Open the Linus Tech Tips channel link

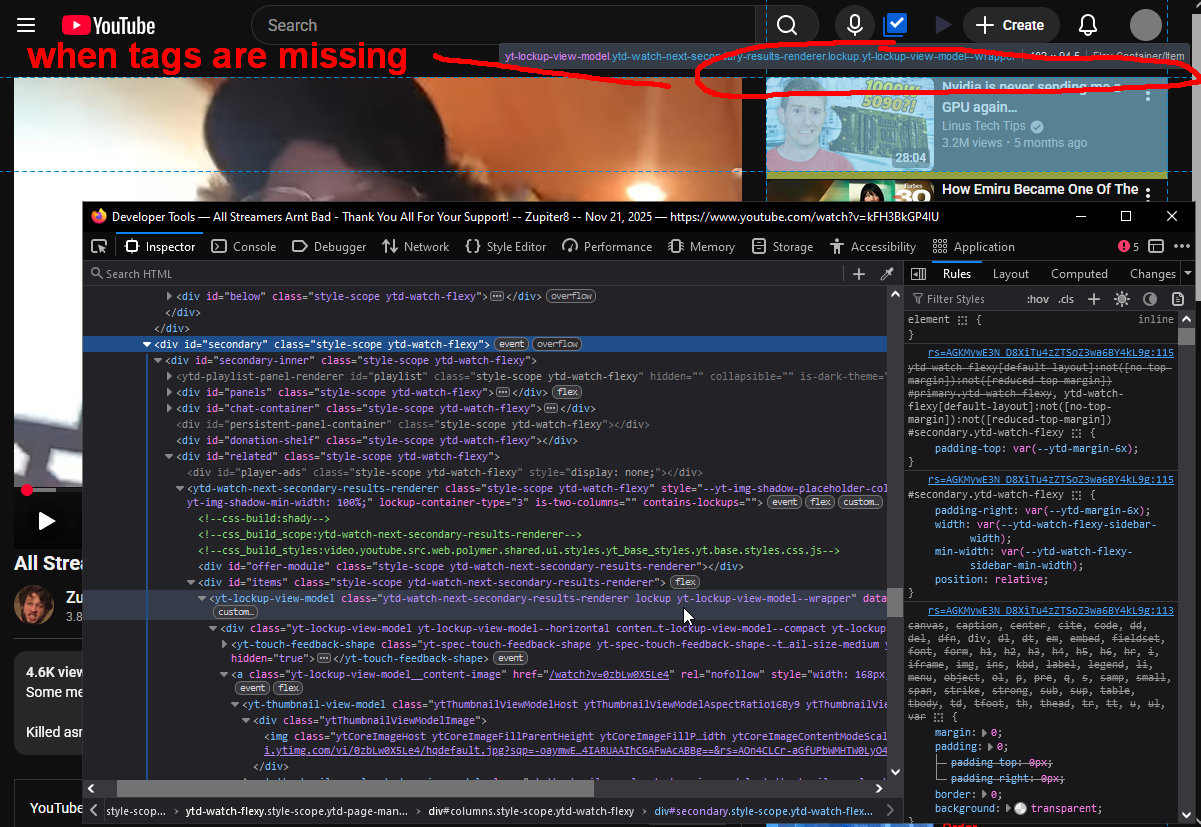[984, 126]
